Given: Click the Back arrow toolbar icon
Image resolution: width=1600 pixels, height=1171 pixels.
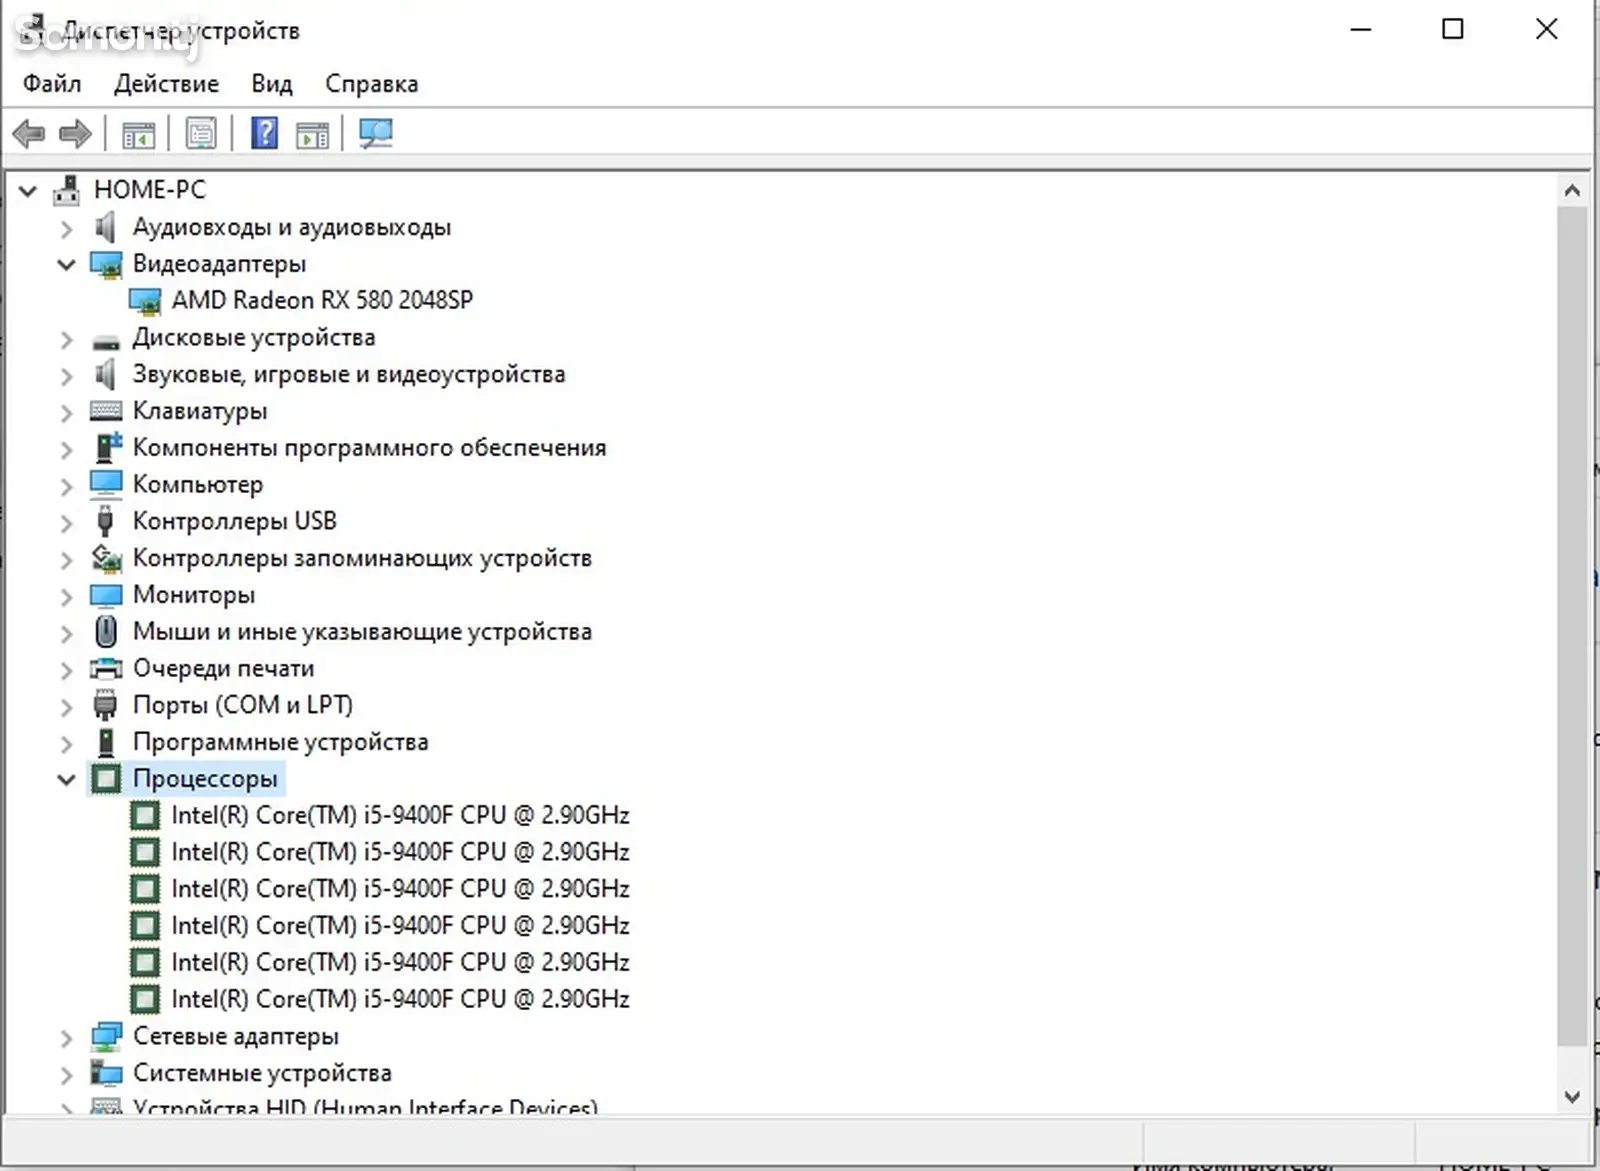Looking at the screenshot, I should tap(29, 133).
